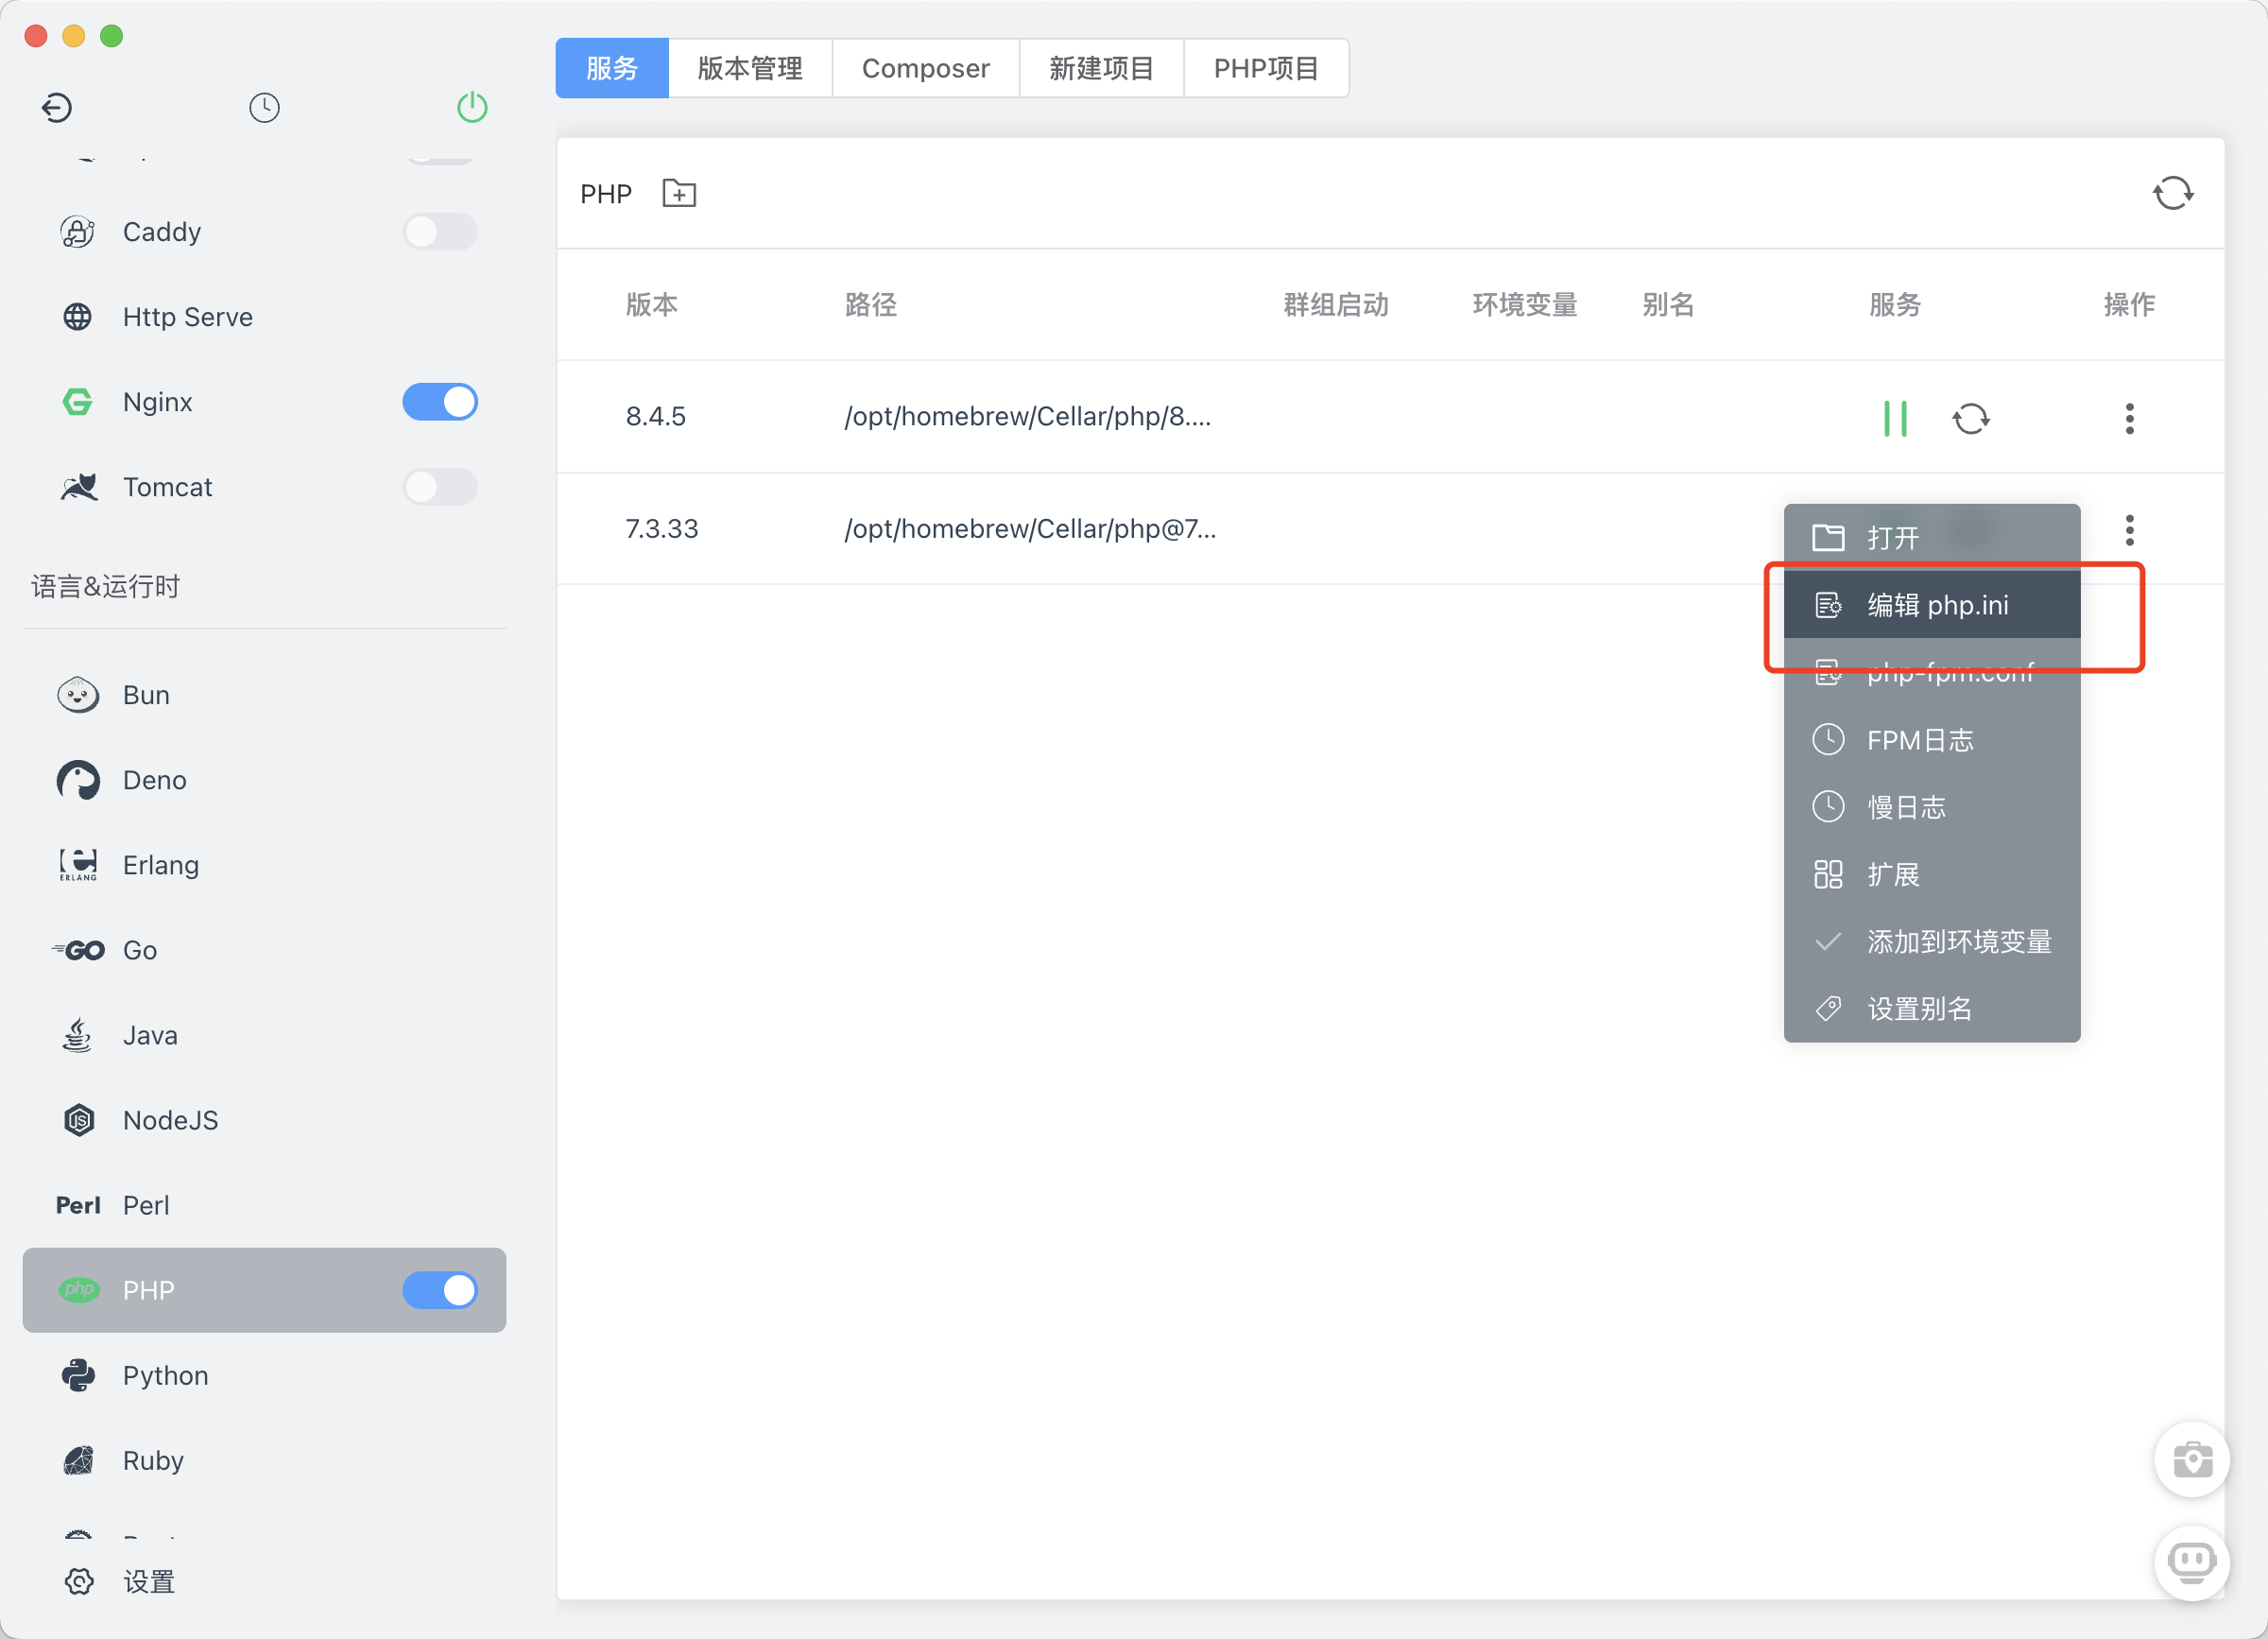This screenshot has width=2268, height=1639.
Task: Open actions menu for PHP 7.3.33
Action: point(2129,530)
